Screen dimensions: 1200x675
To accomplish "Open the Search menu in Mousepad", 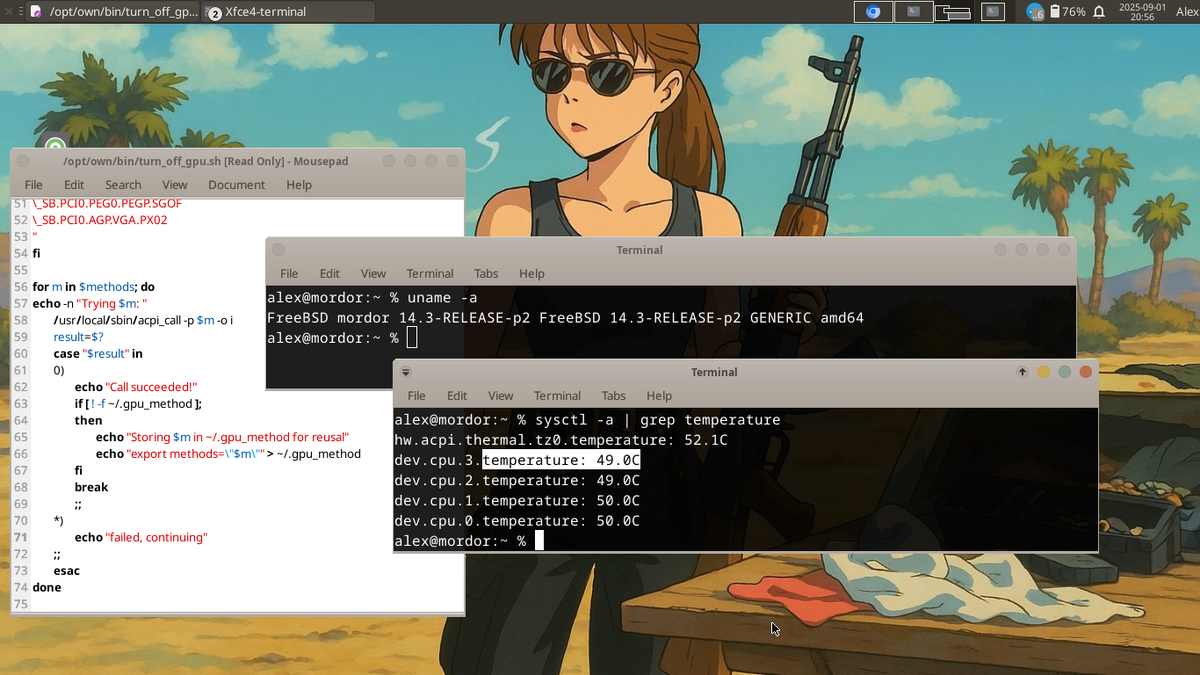I will pyautogui.click(x=123, y=185).
